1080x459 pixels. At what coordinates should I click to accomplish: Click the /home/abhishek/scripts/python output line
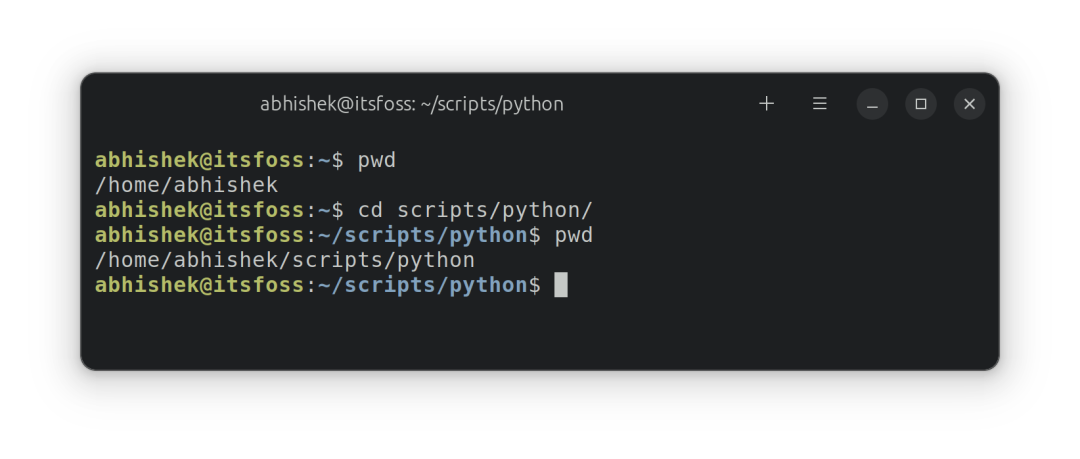[284, 260]
